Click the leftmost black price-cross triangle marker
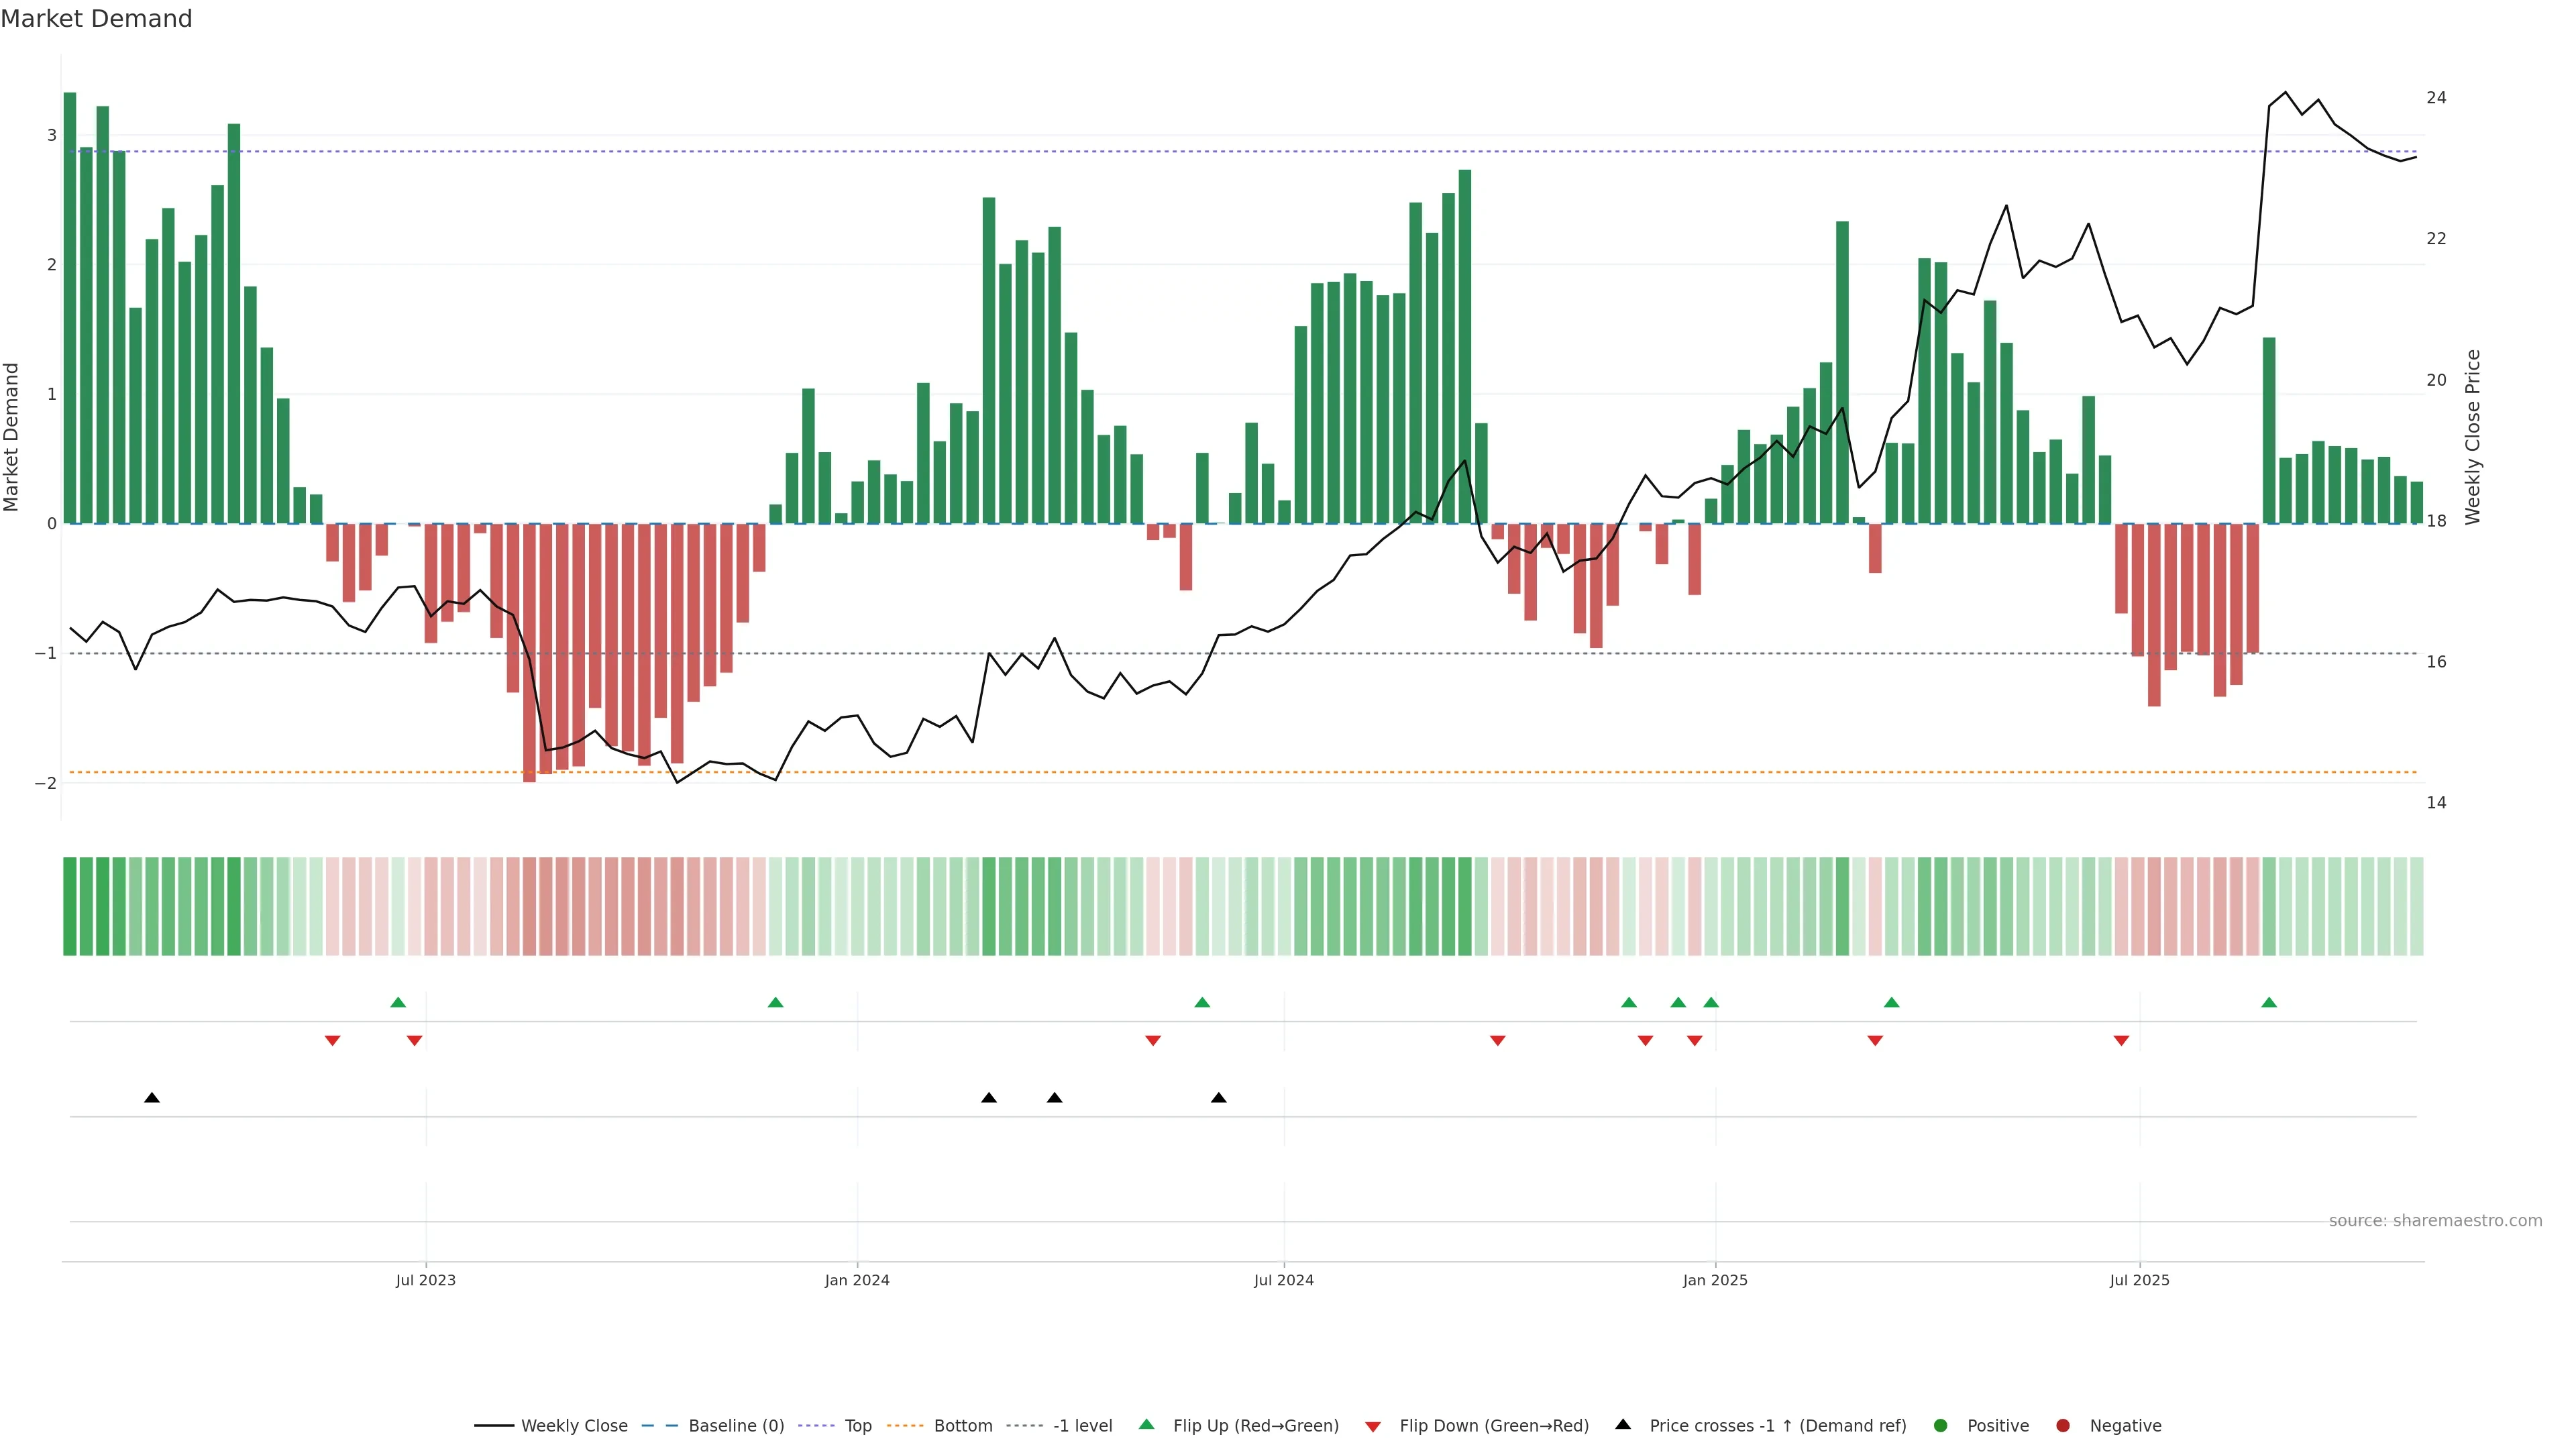2576x1449 pixels. pyautogui.click(x=152, y=1098)
